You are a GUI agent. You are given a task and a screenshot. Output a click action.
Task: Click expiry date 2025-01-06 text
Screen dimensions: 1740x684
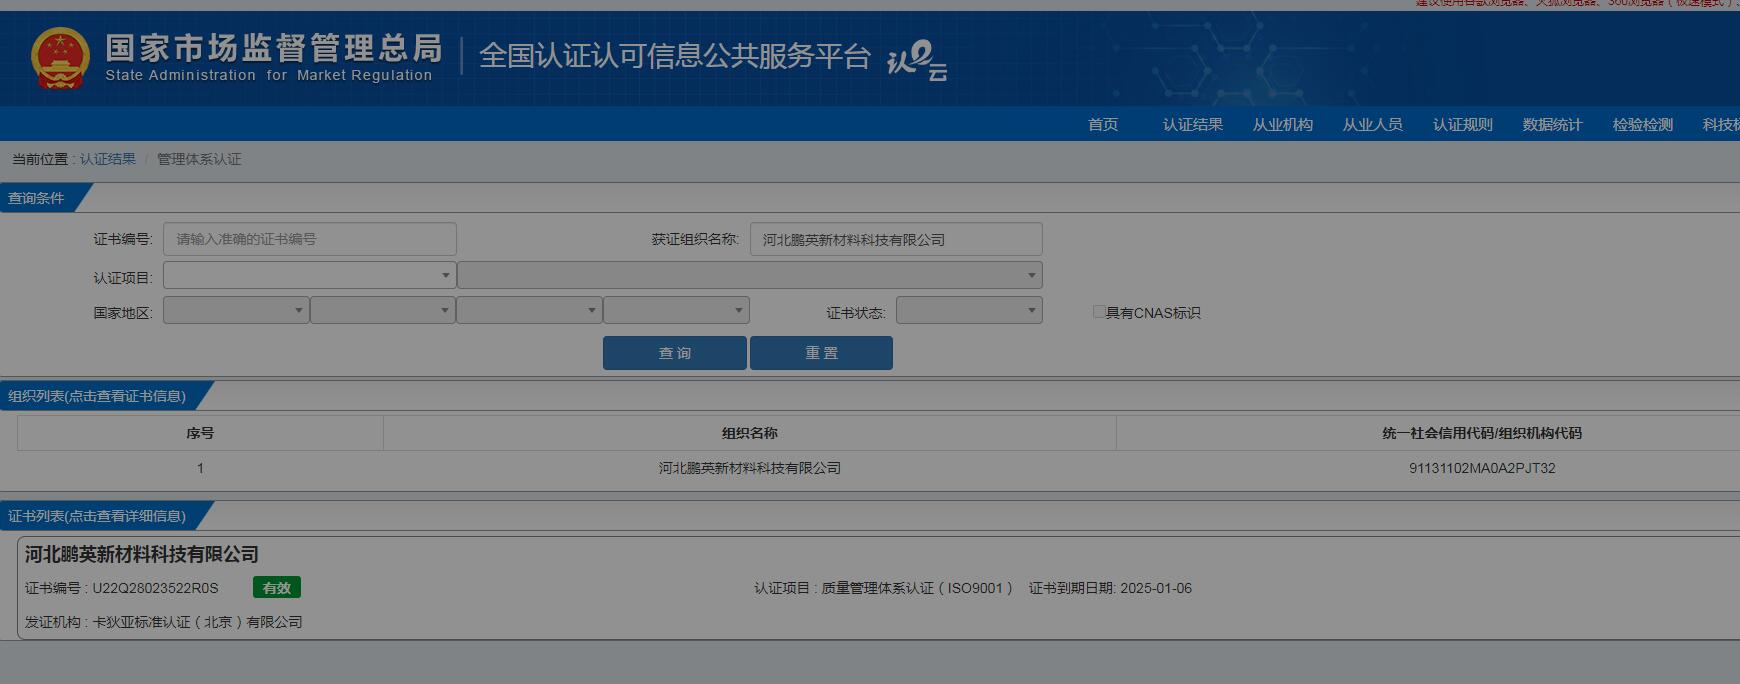coord(1156,588)
